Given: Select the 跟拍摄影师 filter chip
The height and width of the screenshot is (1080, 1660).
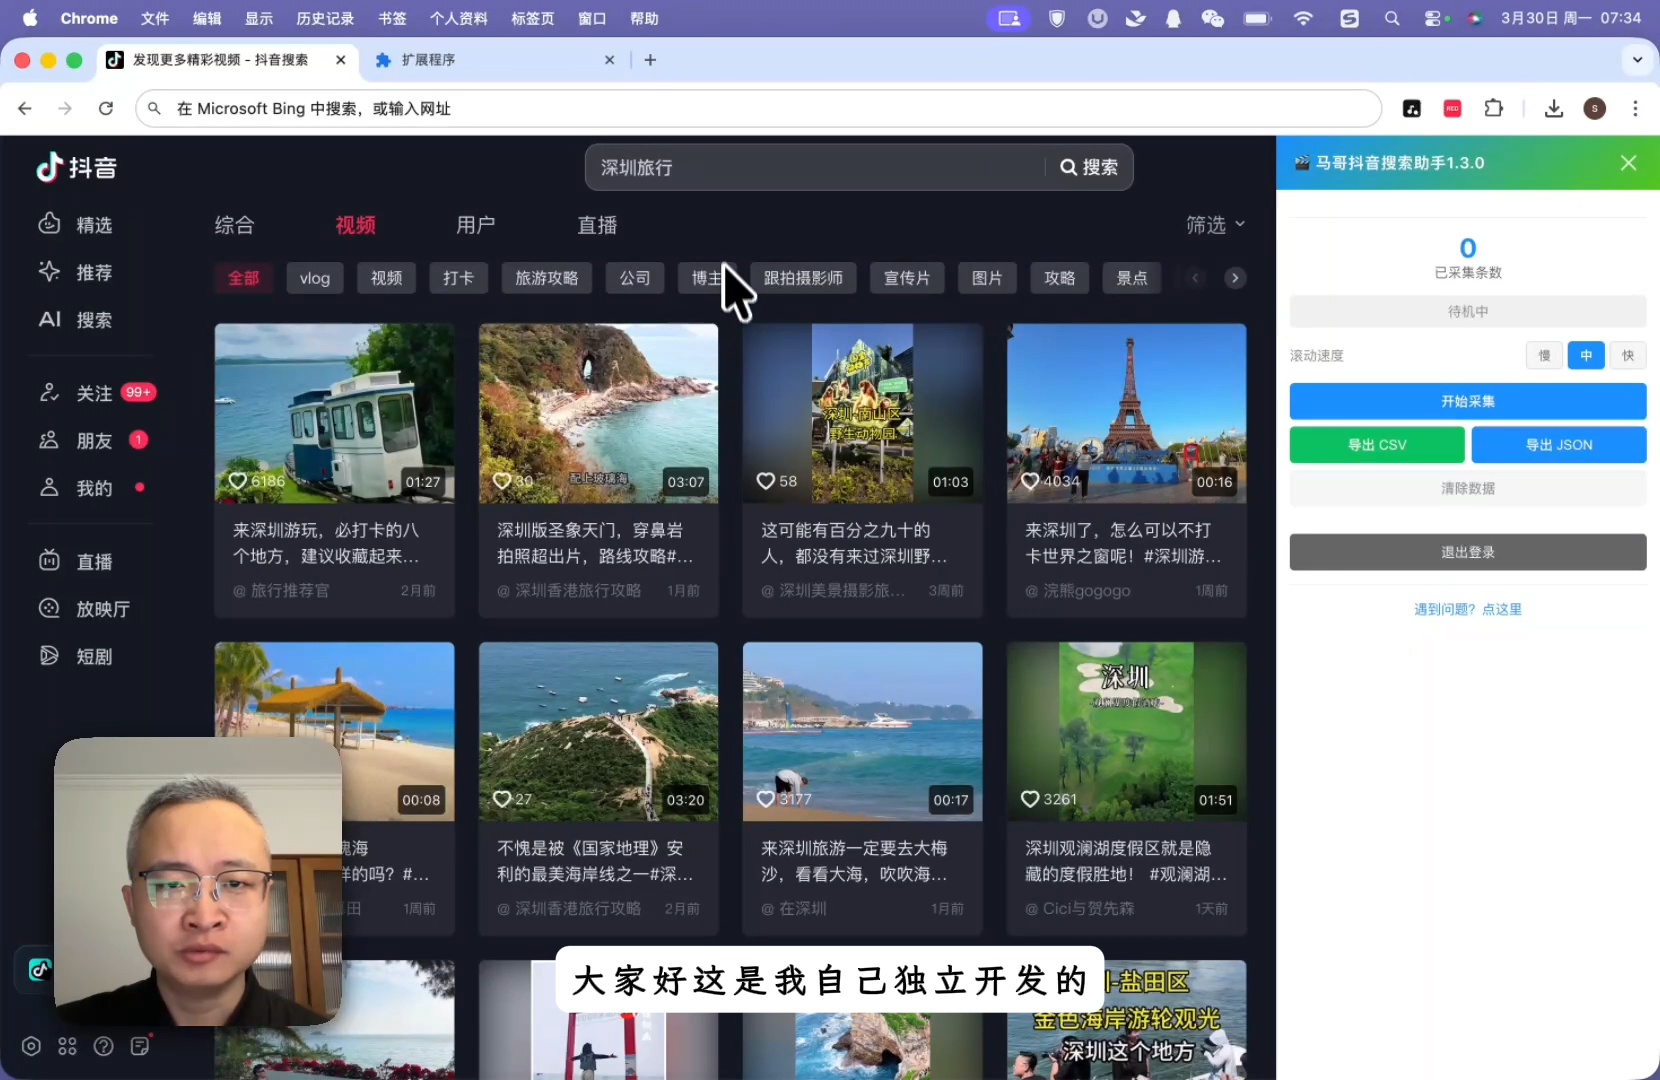Looking at the screenshot, I should (x=803, y=278).
